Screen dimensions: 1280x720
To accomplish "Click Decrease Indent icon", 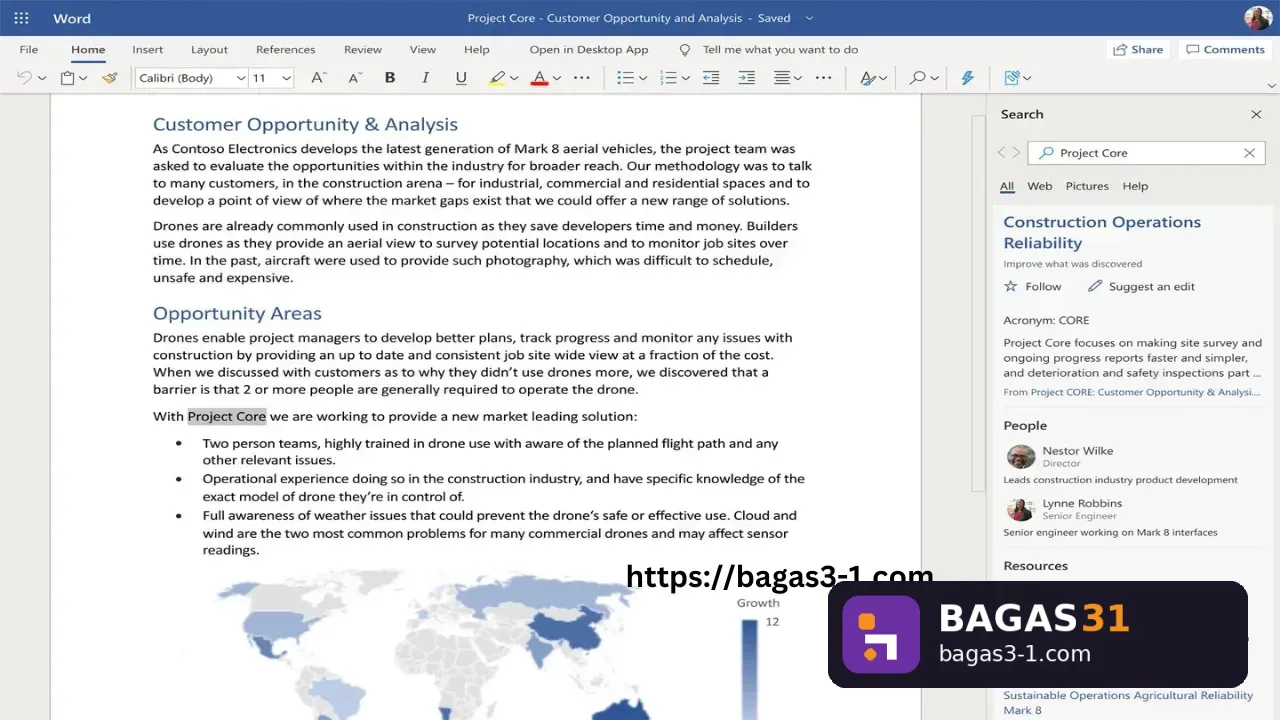I will pos(711,78).
